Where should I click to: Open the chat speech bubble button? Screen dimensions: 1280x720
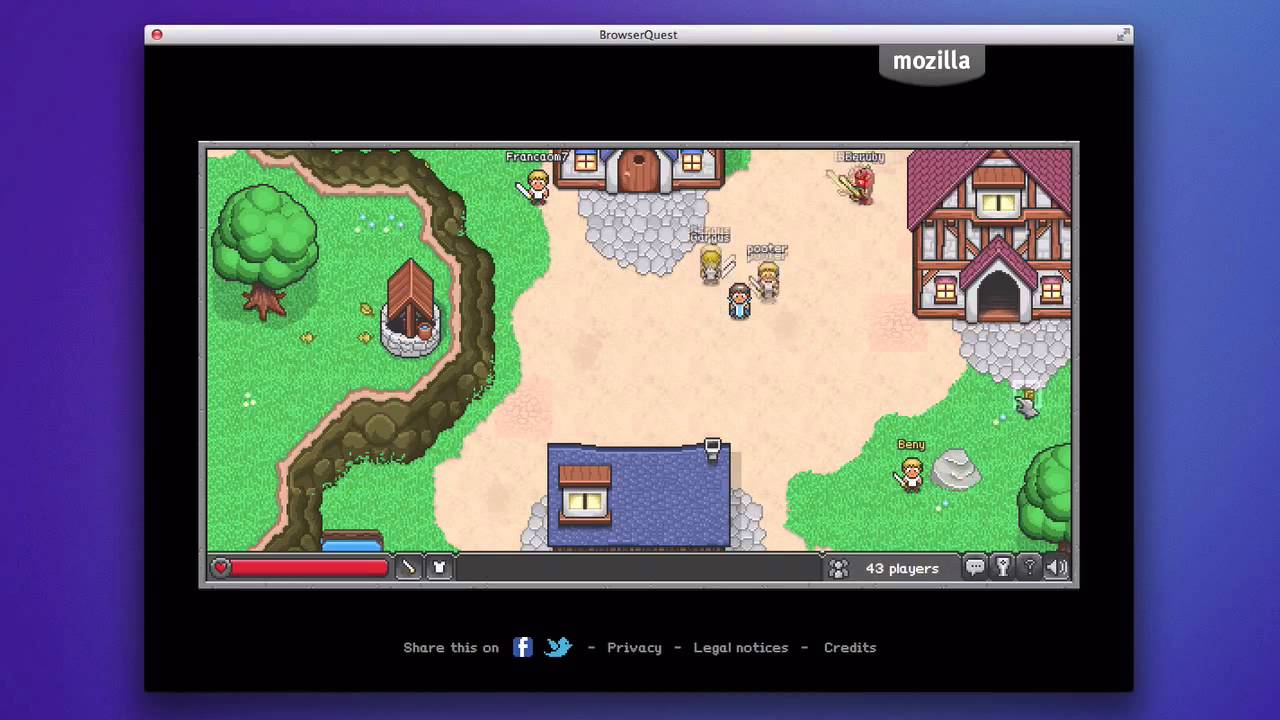tap(975, 568)
